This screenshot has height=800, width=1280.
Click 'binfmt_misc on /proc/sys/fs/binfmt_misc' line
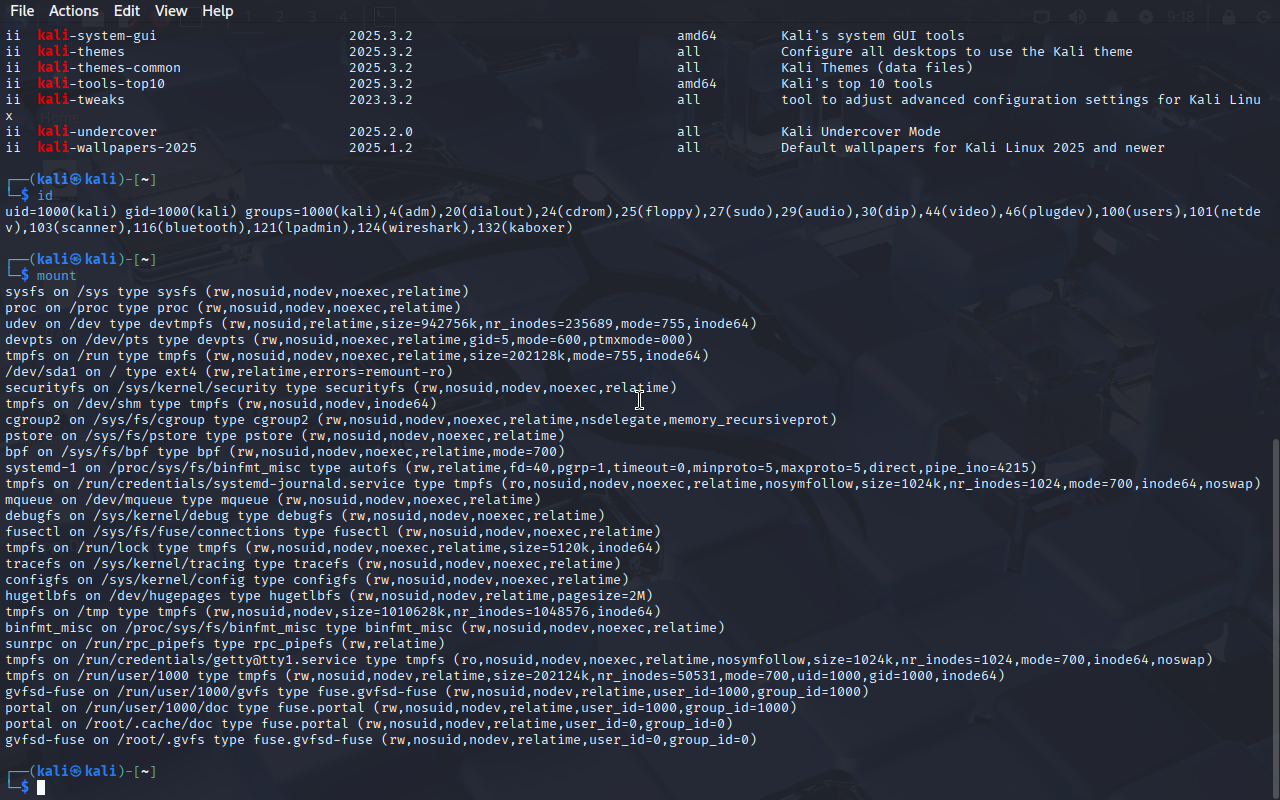[x=365, y=628]
